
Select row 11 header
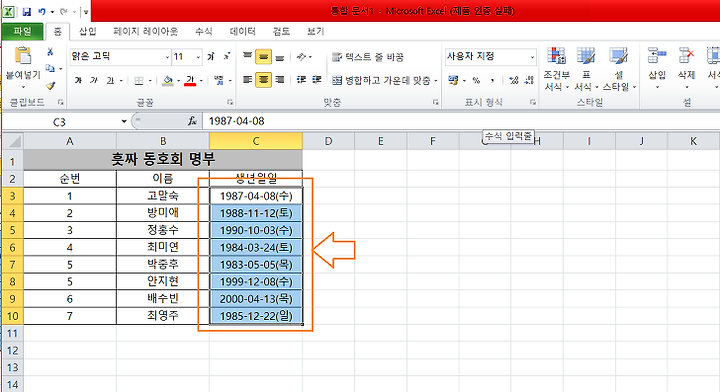click(12, 333)
